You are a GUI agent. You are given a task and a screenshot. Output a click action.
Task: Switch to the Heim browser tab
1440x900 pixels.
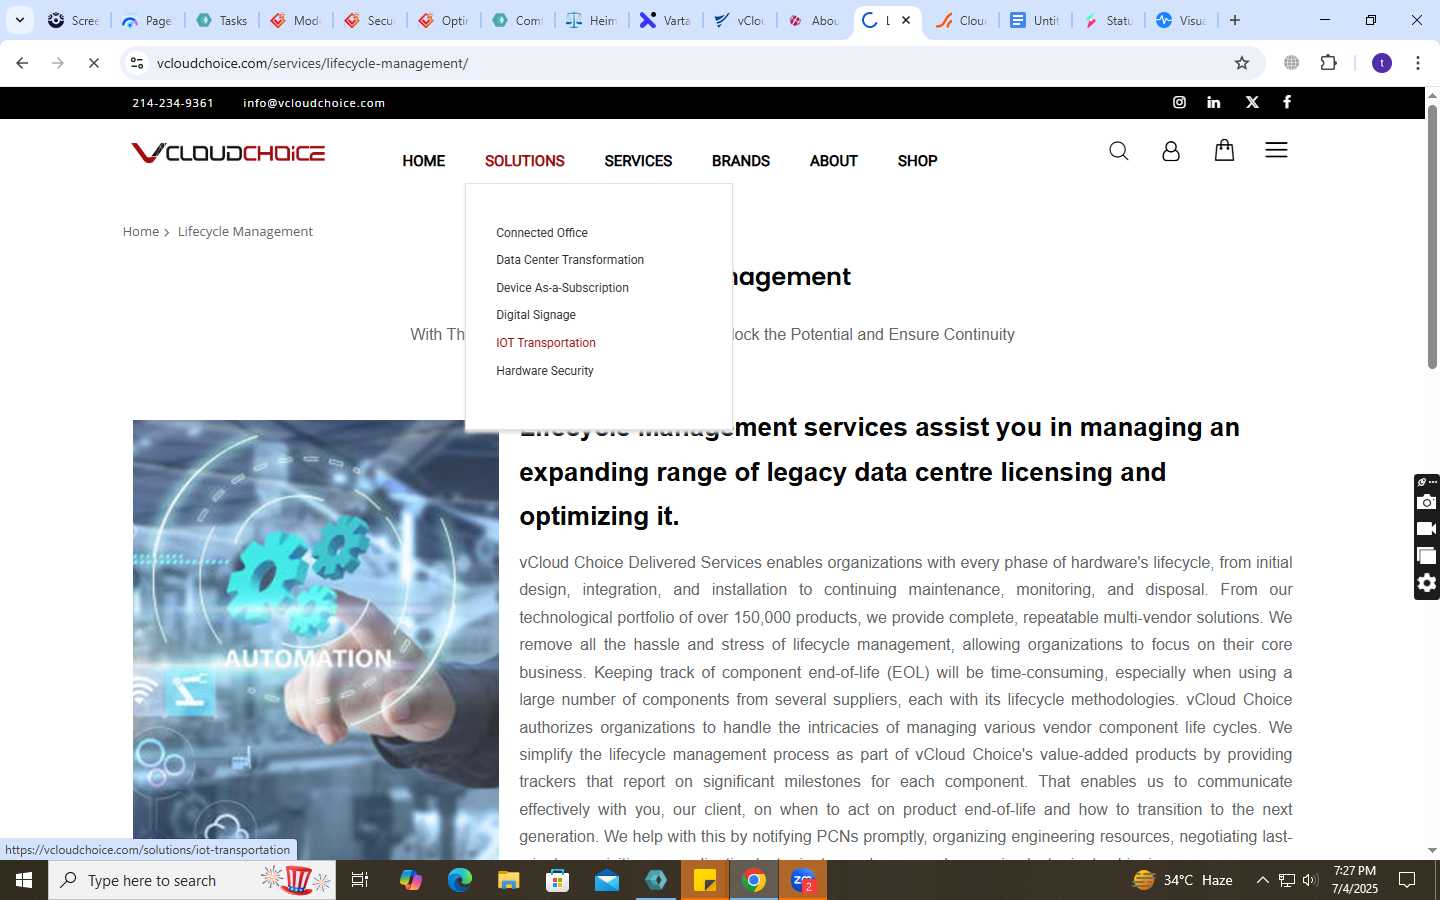[x=592, y=20]
